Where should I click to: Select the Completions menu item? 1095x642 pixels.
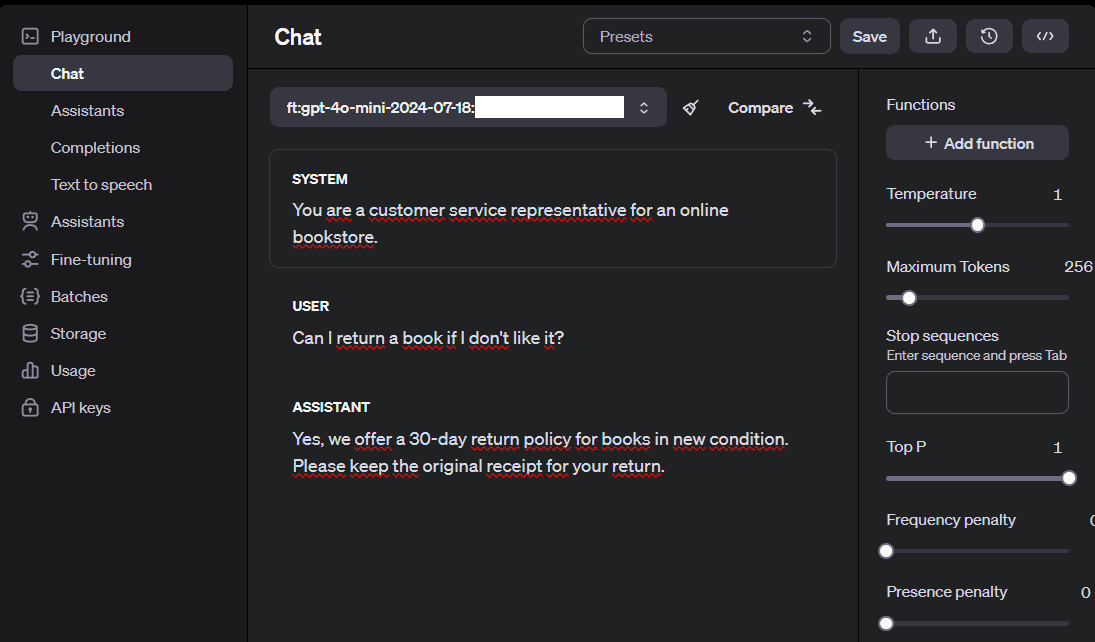[x=95, y=147]
